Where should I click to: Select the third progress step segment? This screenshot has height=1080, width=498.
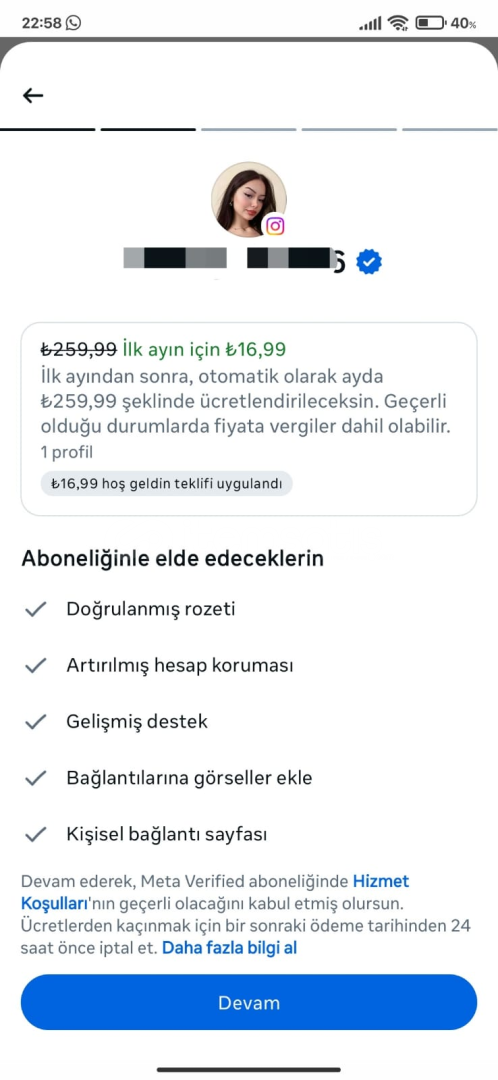tap(249, 129)
